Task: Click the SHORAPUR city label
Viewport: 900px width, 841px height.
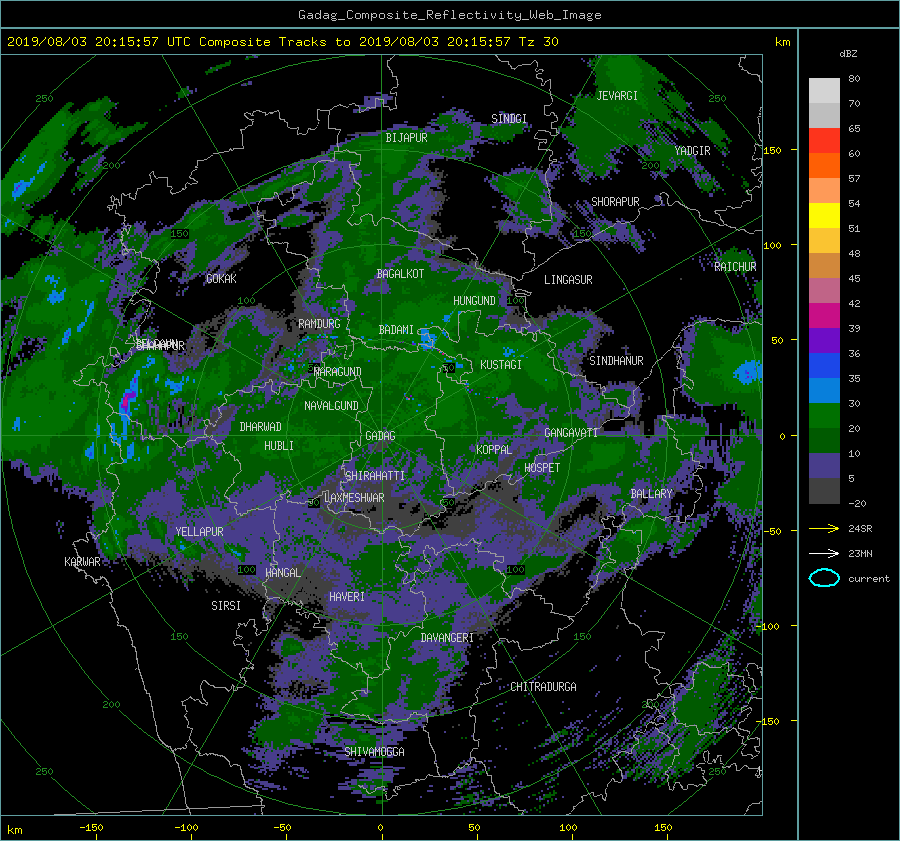Action: (615, 202)
